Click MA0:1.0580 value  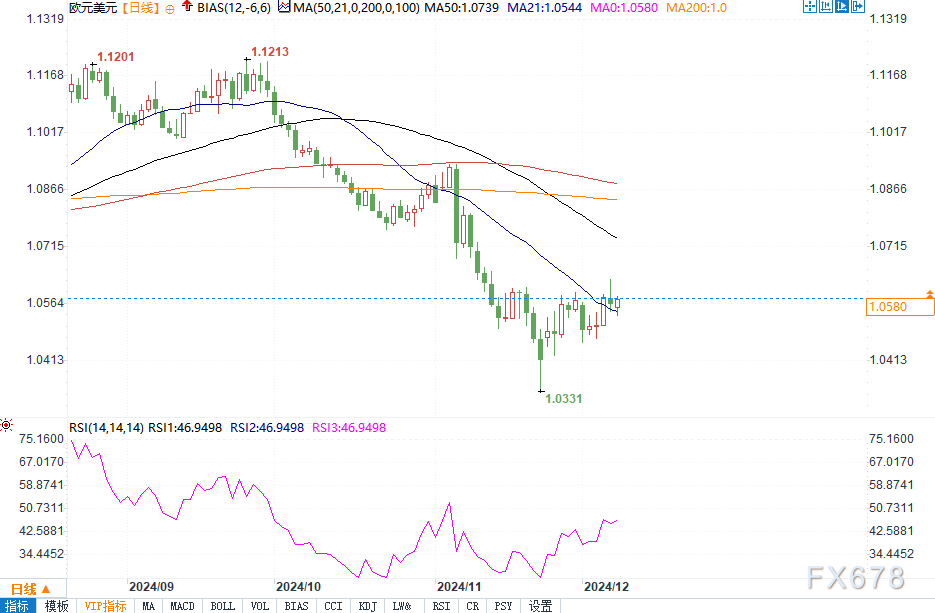[x=624, y=8]
